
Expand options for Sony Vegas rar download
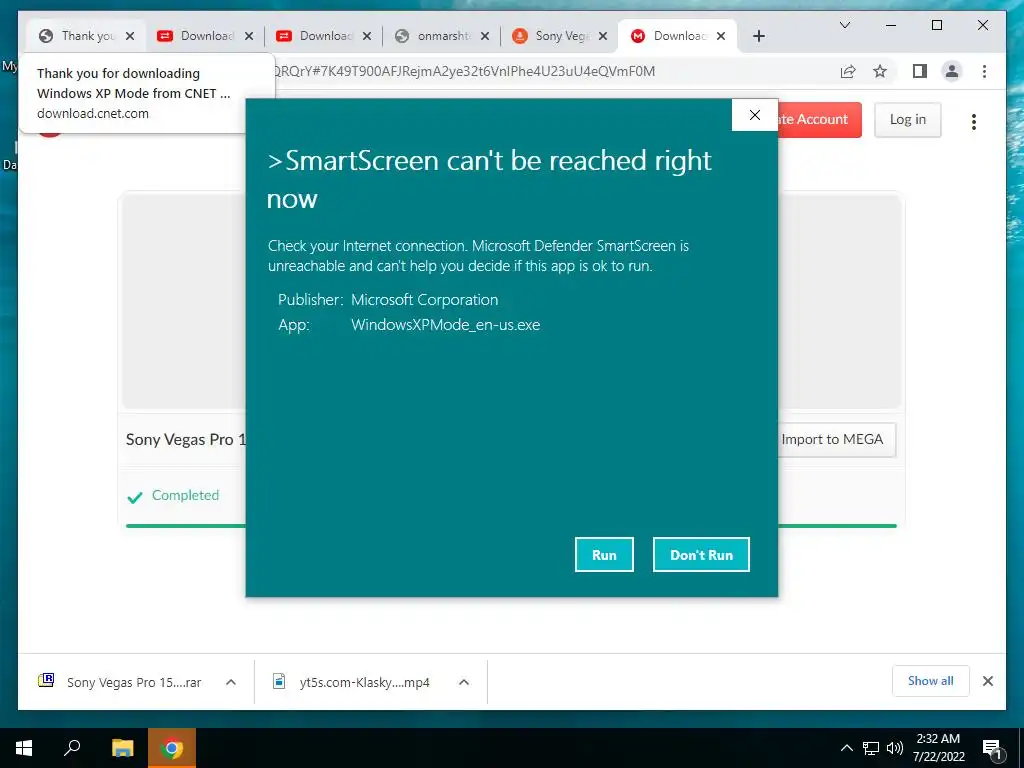pos(231,682)
